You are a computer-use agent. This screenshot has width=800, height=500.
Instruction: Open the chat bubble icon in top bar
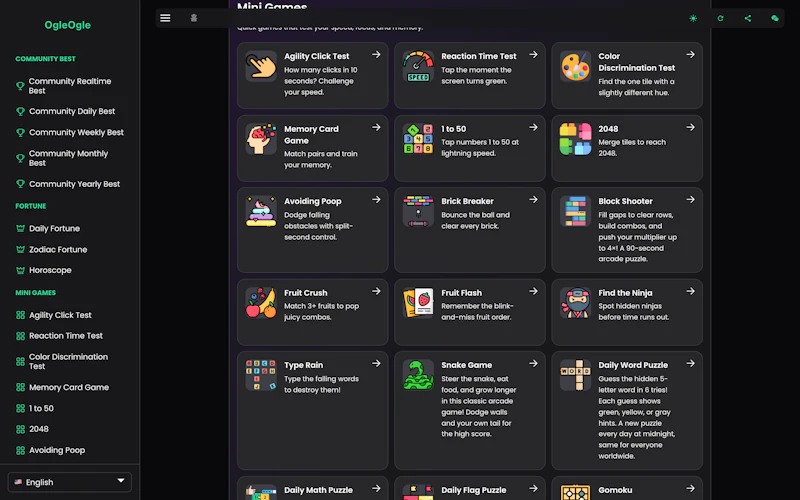pos(774,18)
